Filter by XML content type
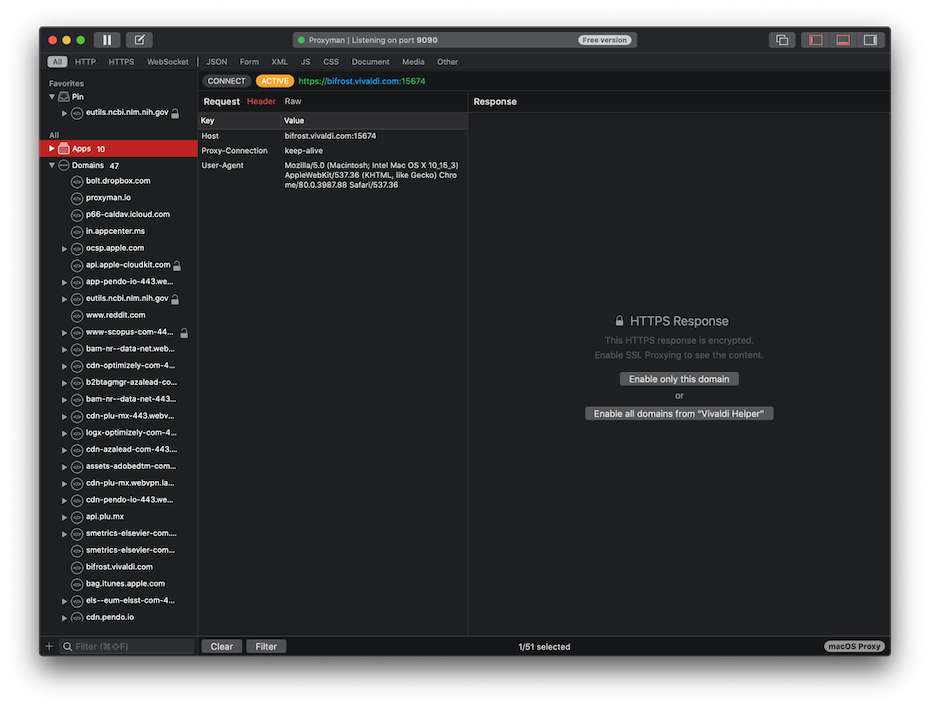 pos(279,62)
